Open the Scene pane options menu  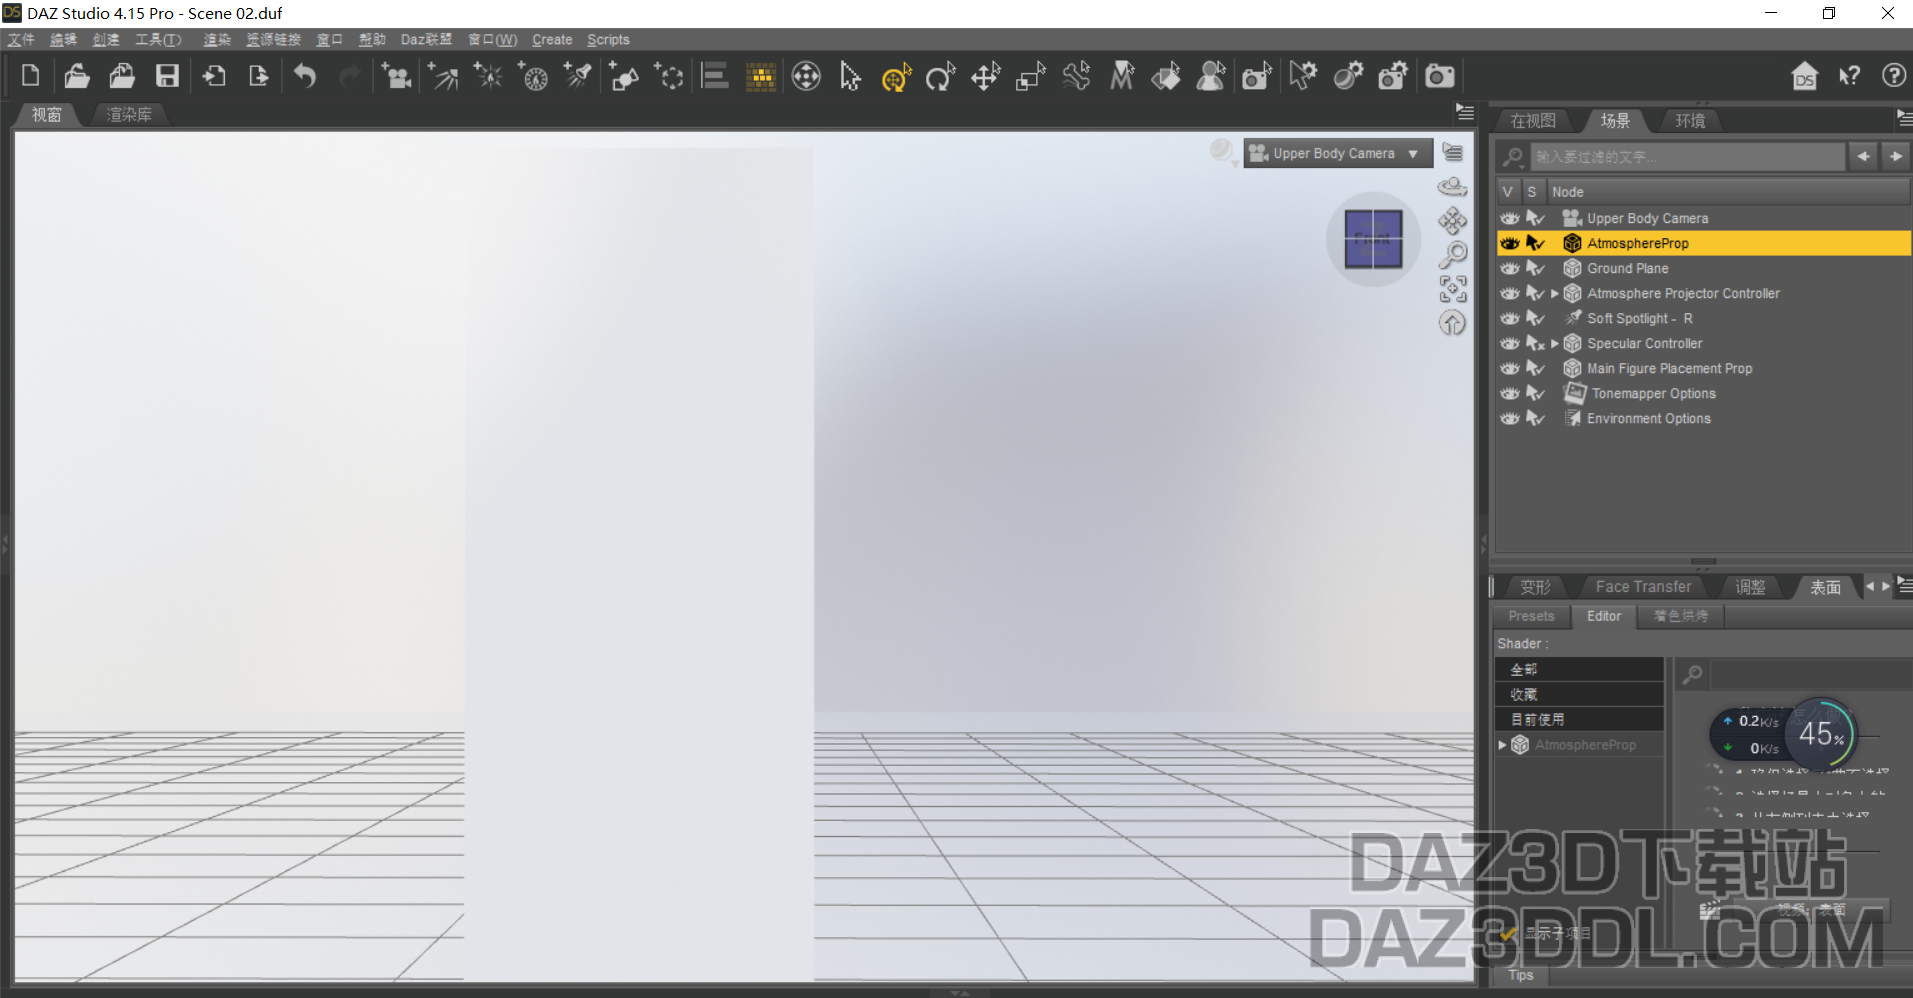point(1904,118)
